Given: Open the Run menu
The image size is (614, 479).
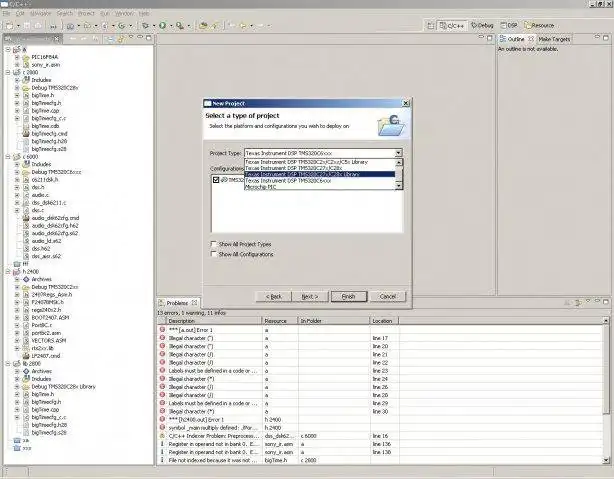Looking at the screenshot, I should click(x=105, y=13).
